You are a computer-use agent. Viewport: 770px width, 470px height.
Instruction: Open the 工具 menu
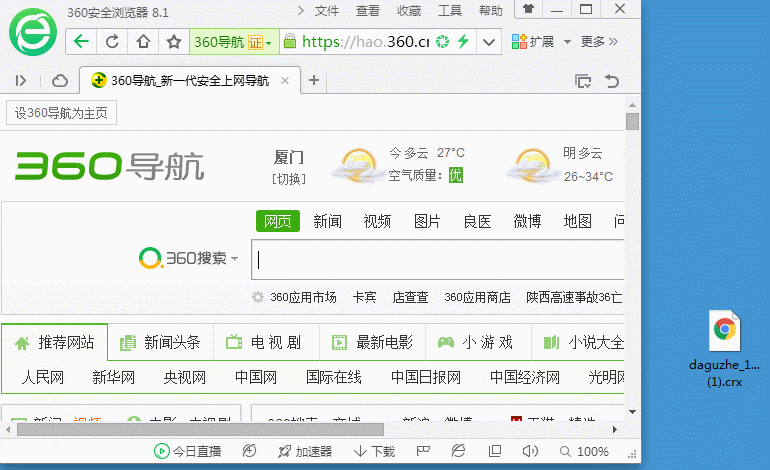(x=450, y=11)
